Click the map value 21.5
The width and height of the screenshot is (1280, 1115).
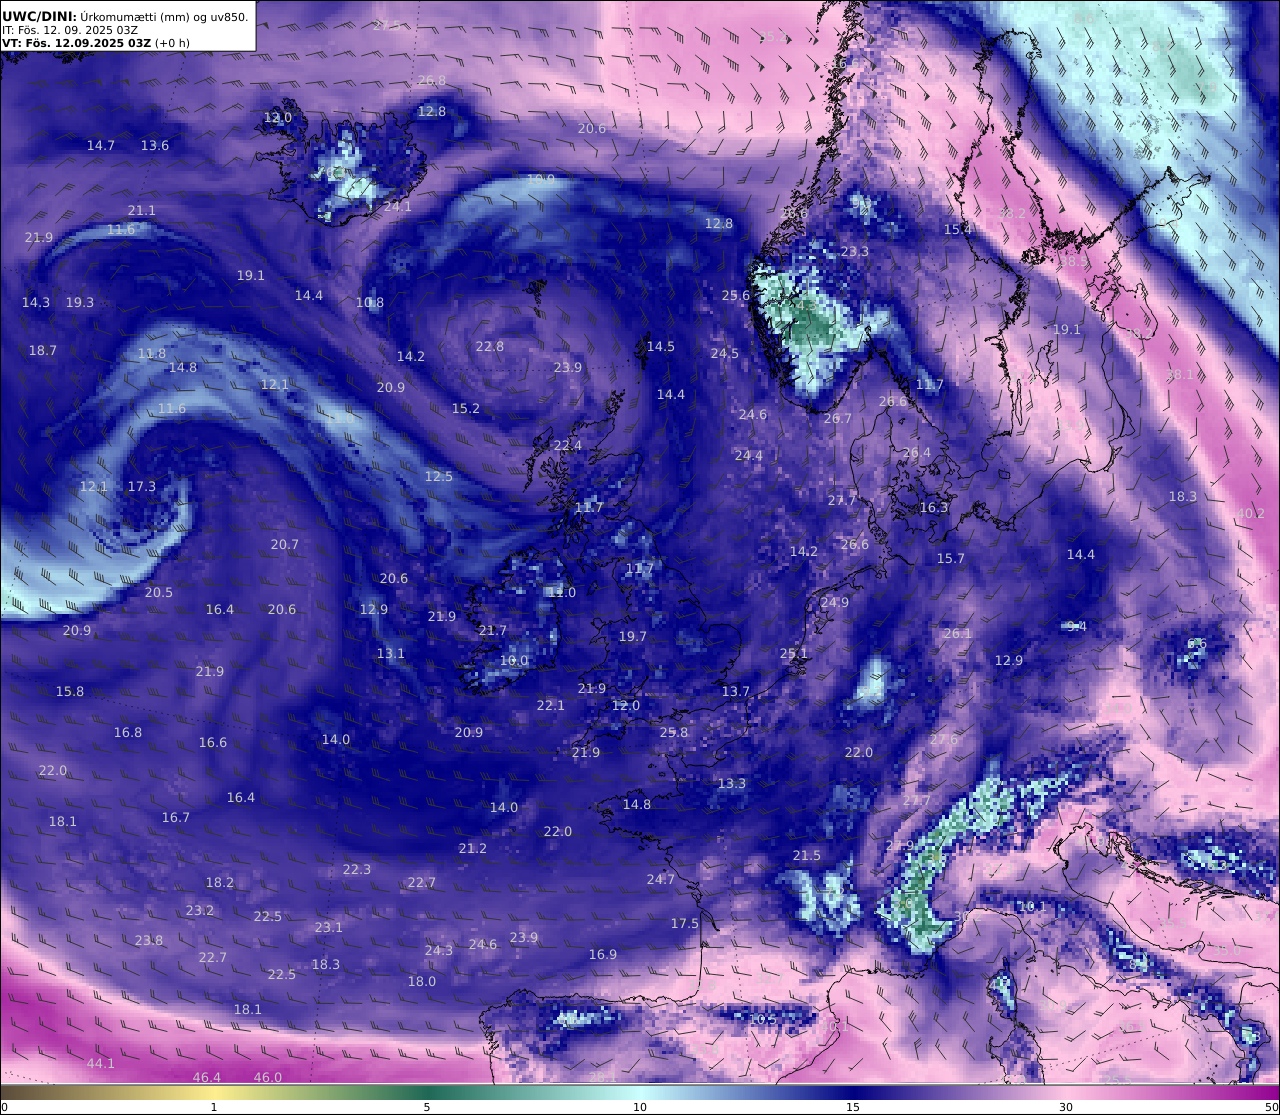(807, 855)
